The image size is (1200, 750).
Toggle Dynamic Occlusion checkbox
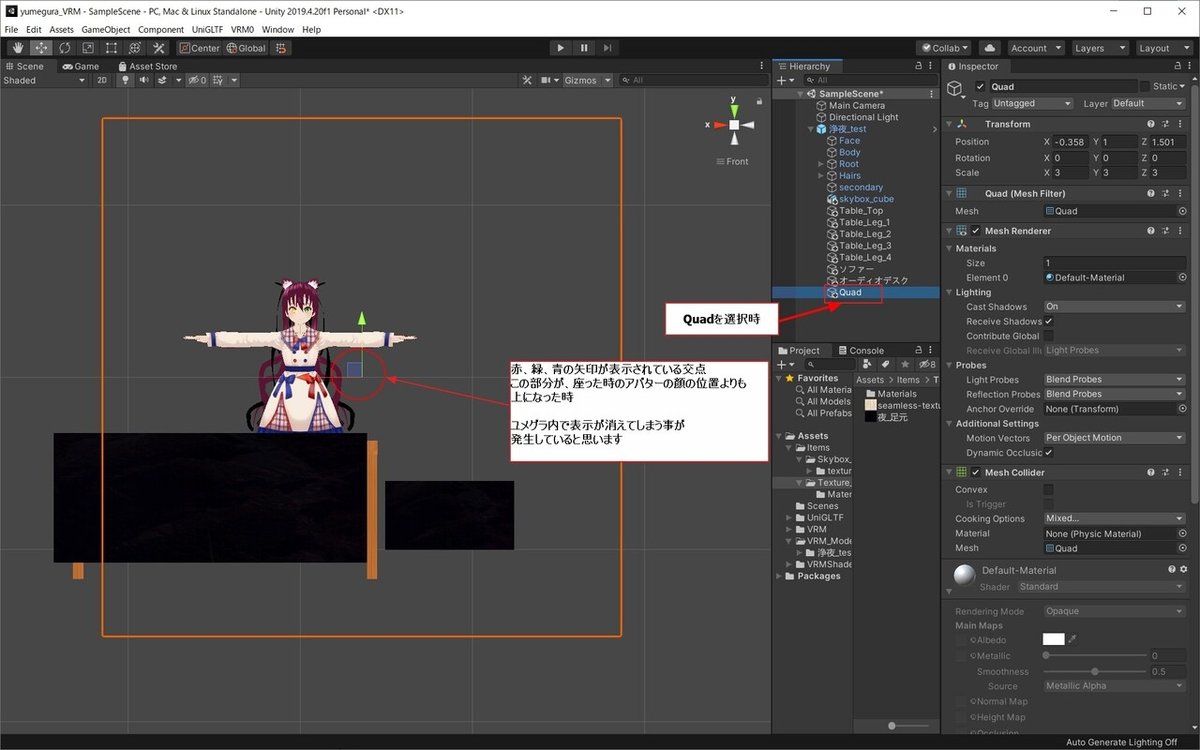click(1048, 452)
